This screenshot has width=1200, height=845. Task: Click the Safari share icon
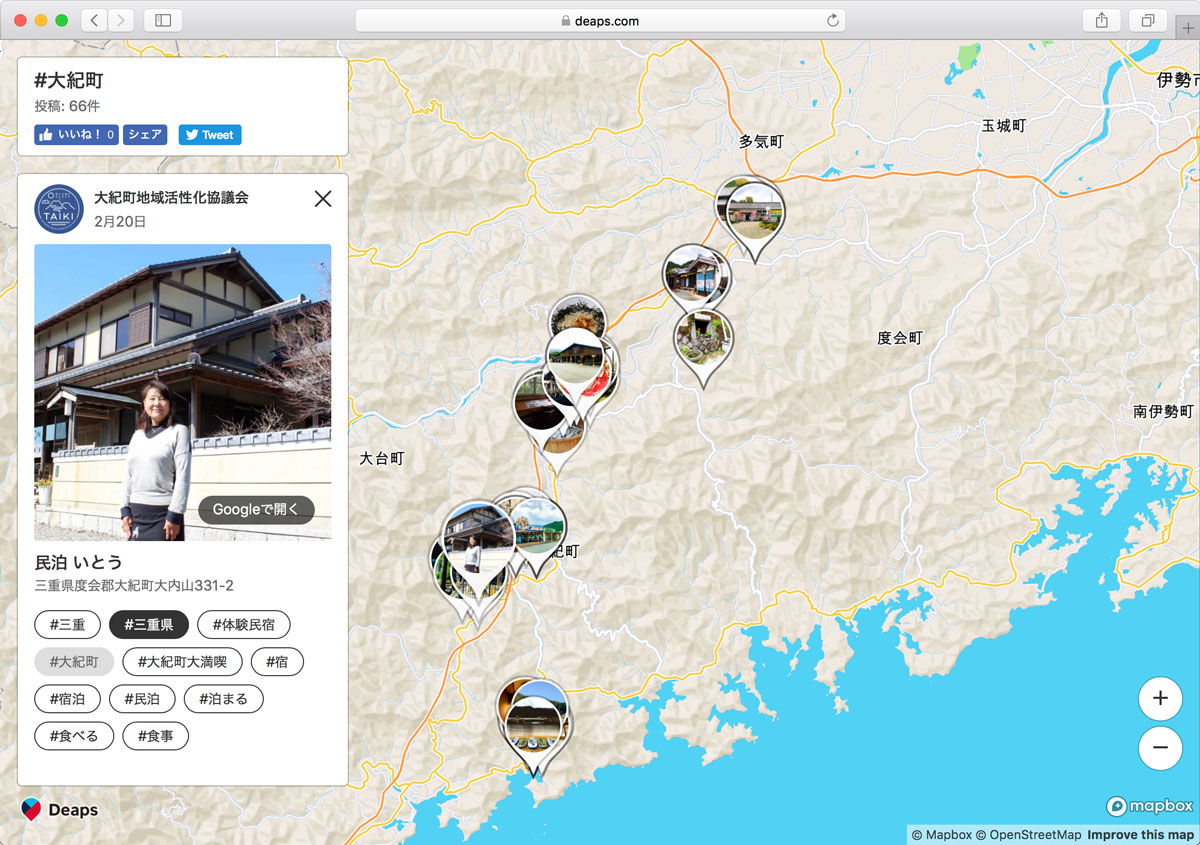[x=1101, y=20]
